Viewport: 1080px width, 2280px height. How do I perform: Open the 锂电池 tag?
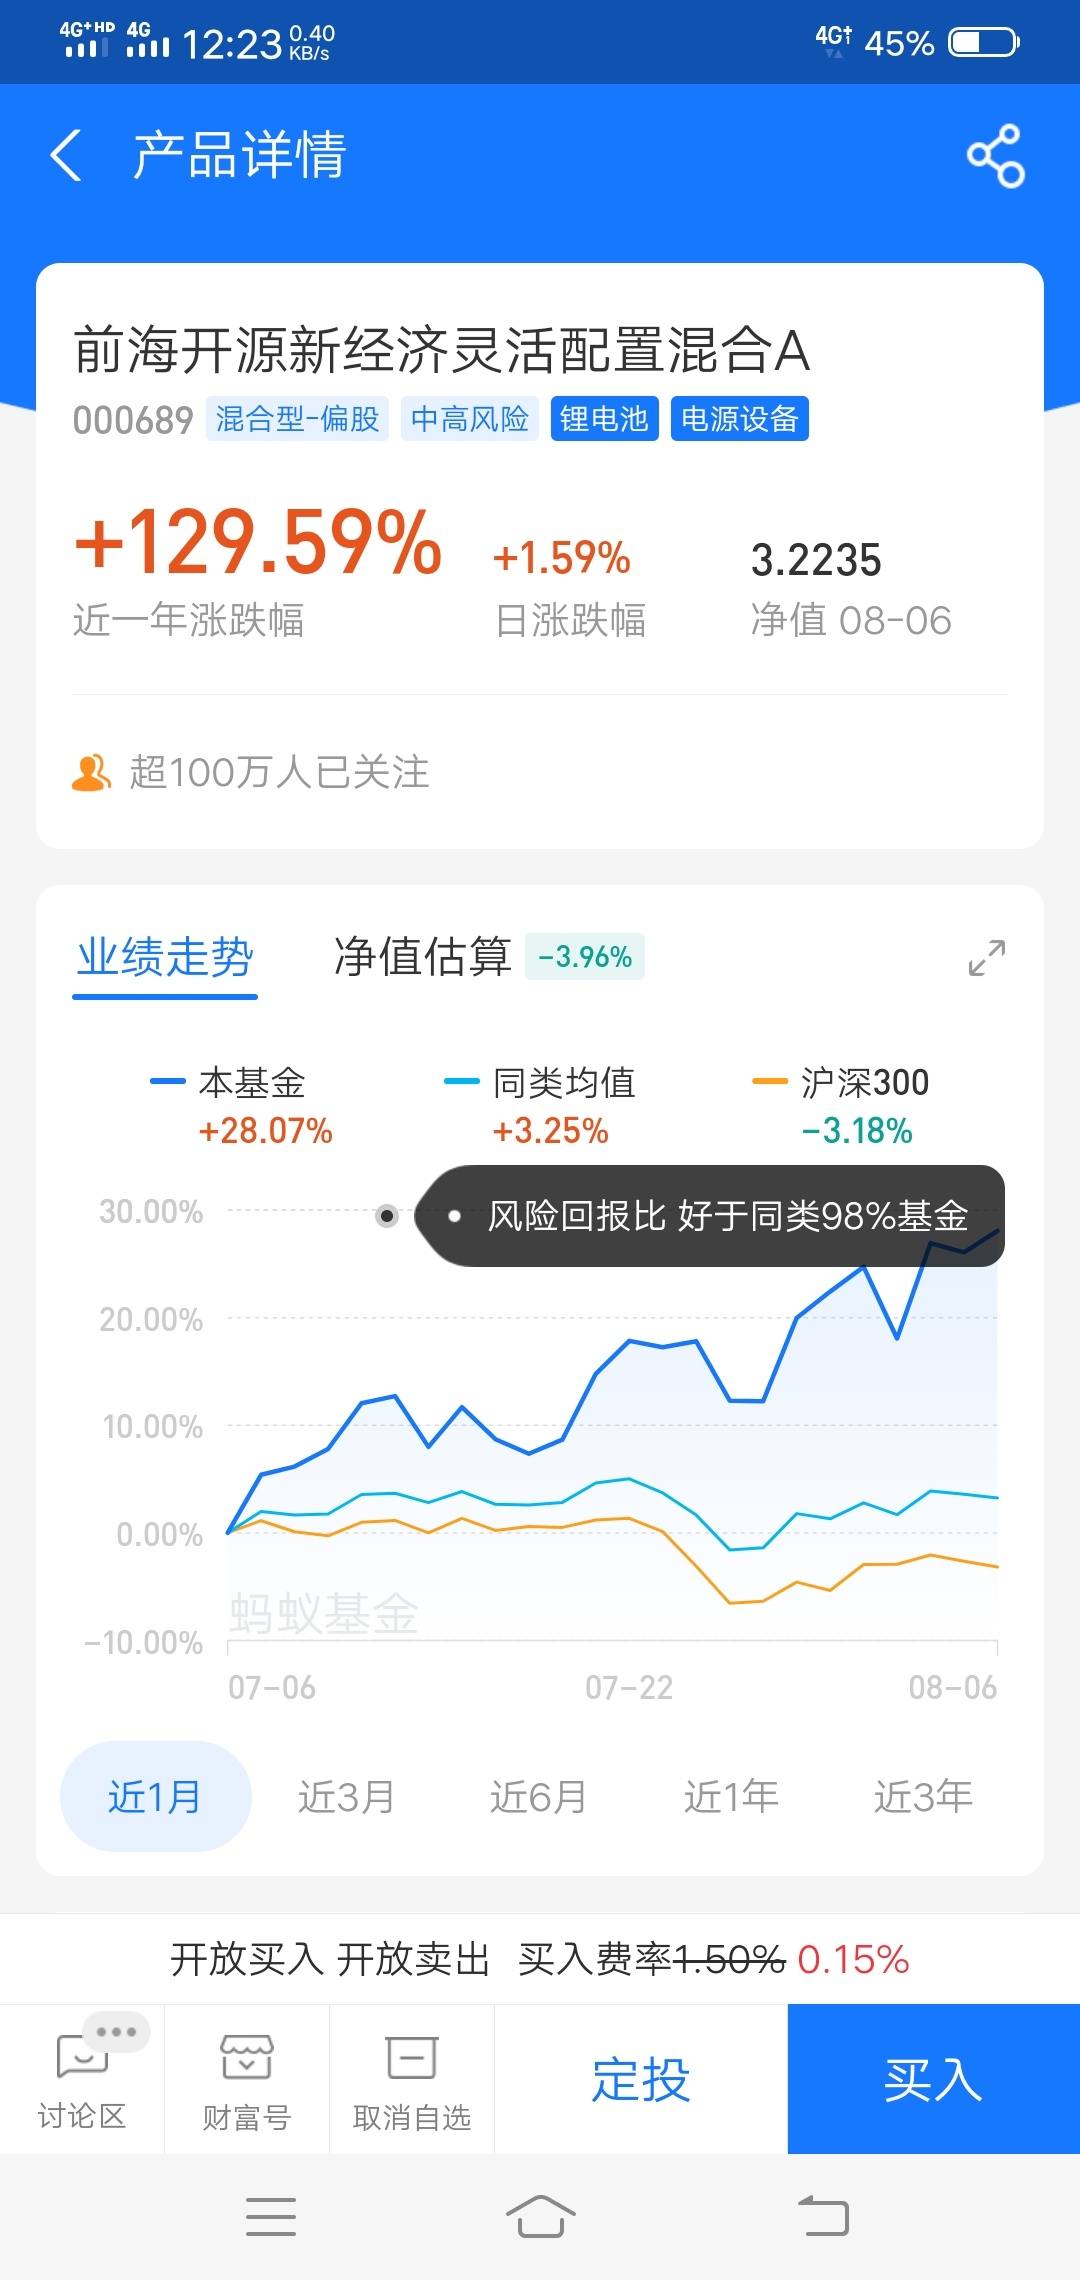coord(604,418)
